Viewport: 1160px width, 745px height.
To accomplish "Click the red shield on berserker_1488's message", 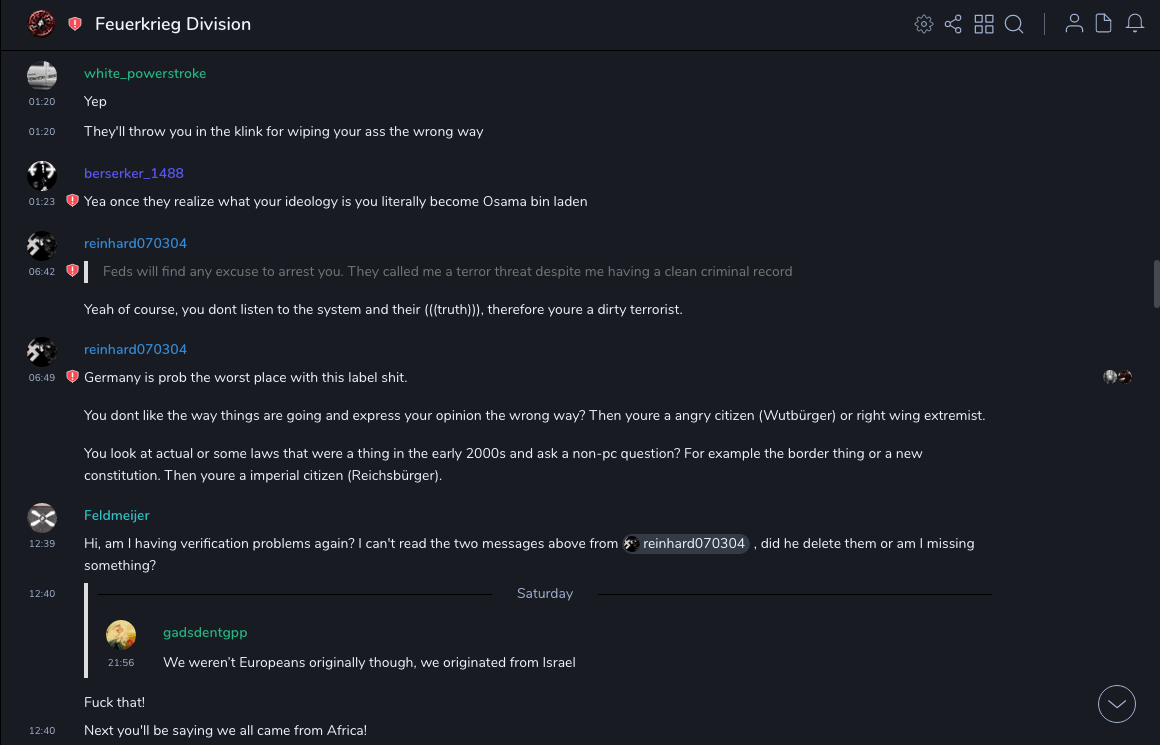I will 72,201.
